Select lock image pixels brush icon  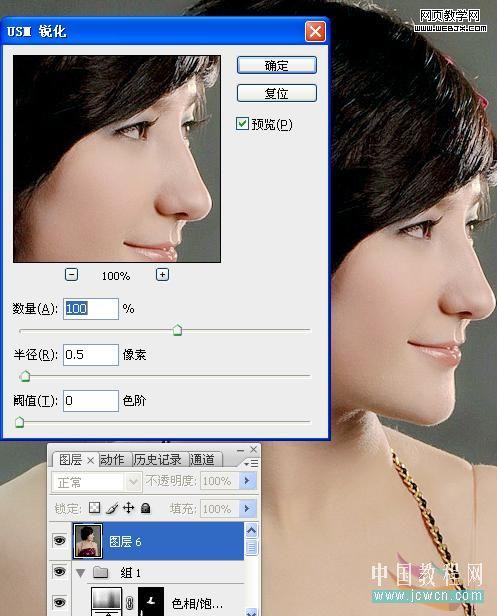[112, 508]
